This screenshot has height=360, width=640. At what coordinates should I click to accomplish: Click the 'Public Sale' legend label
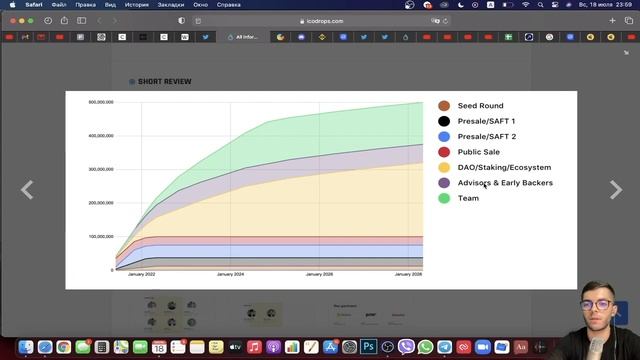(478, 152)
